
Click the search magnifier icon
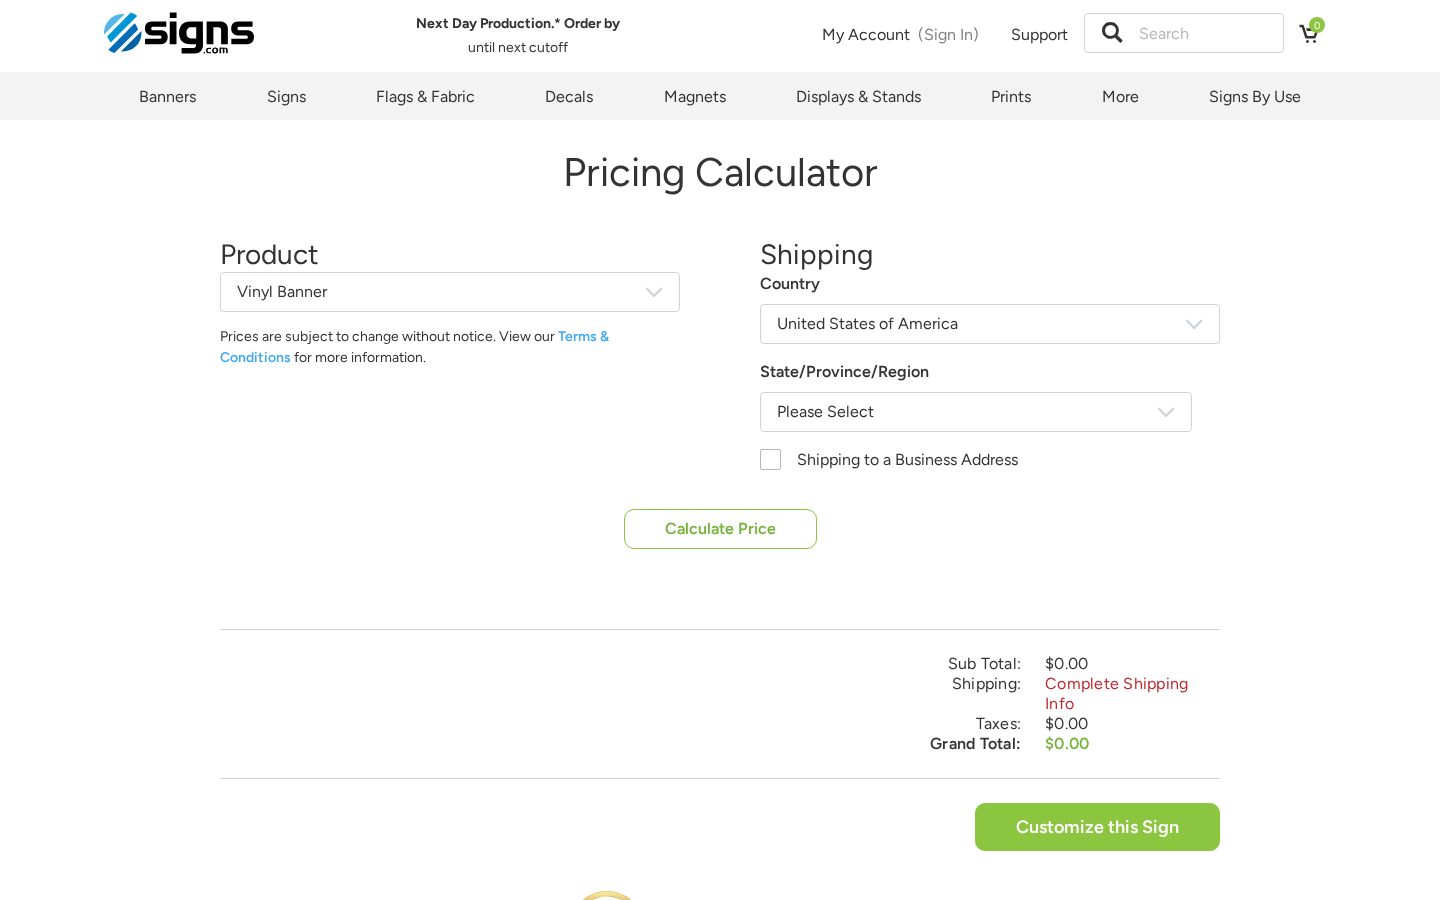(1112, 33)
